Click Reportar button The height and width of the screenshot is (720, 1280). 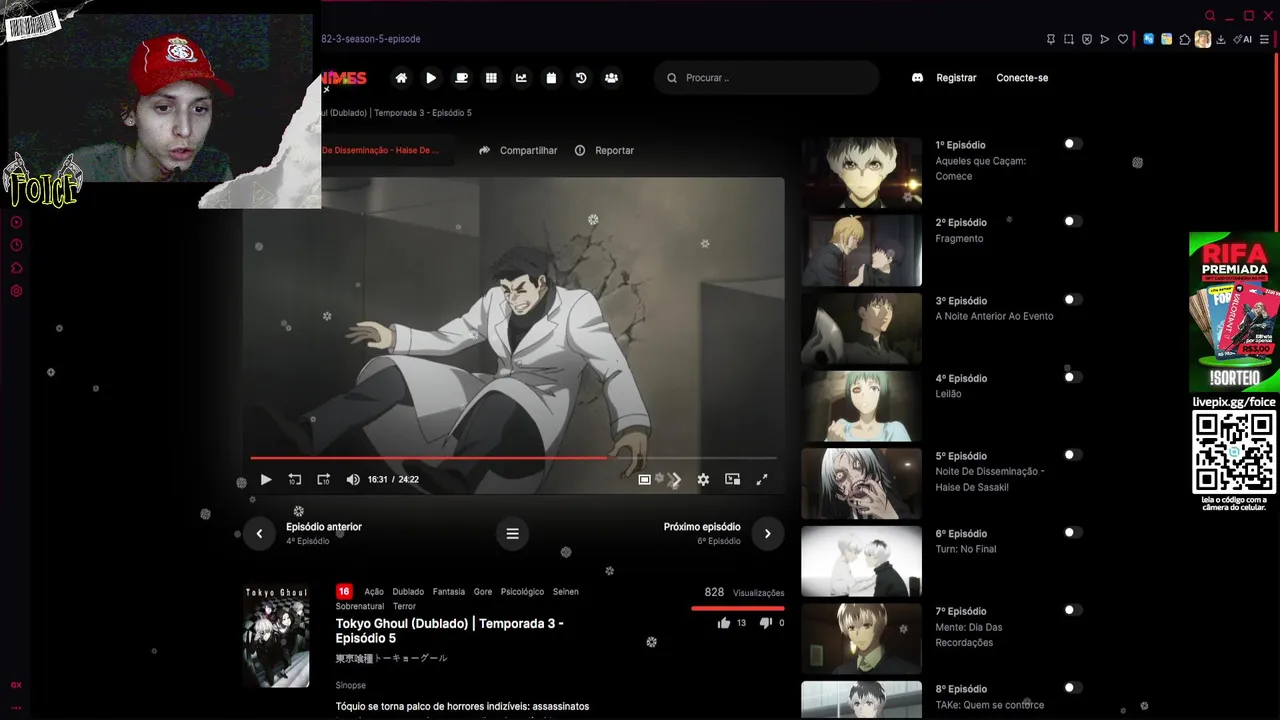[604, 150]
